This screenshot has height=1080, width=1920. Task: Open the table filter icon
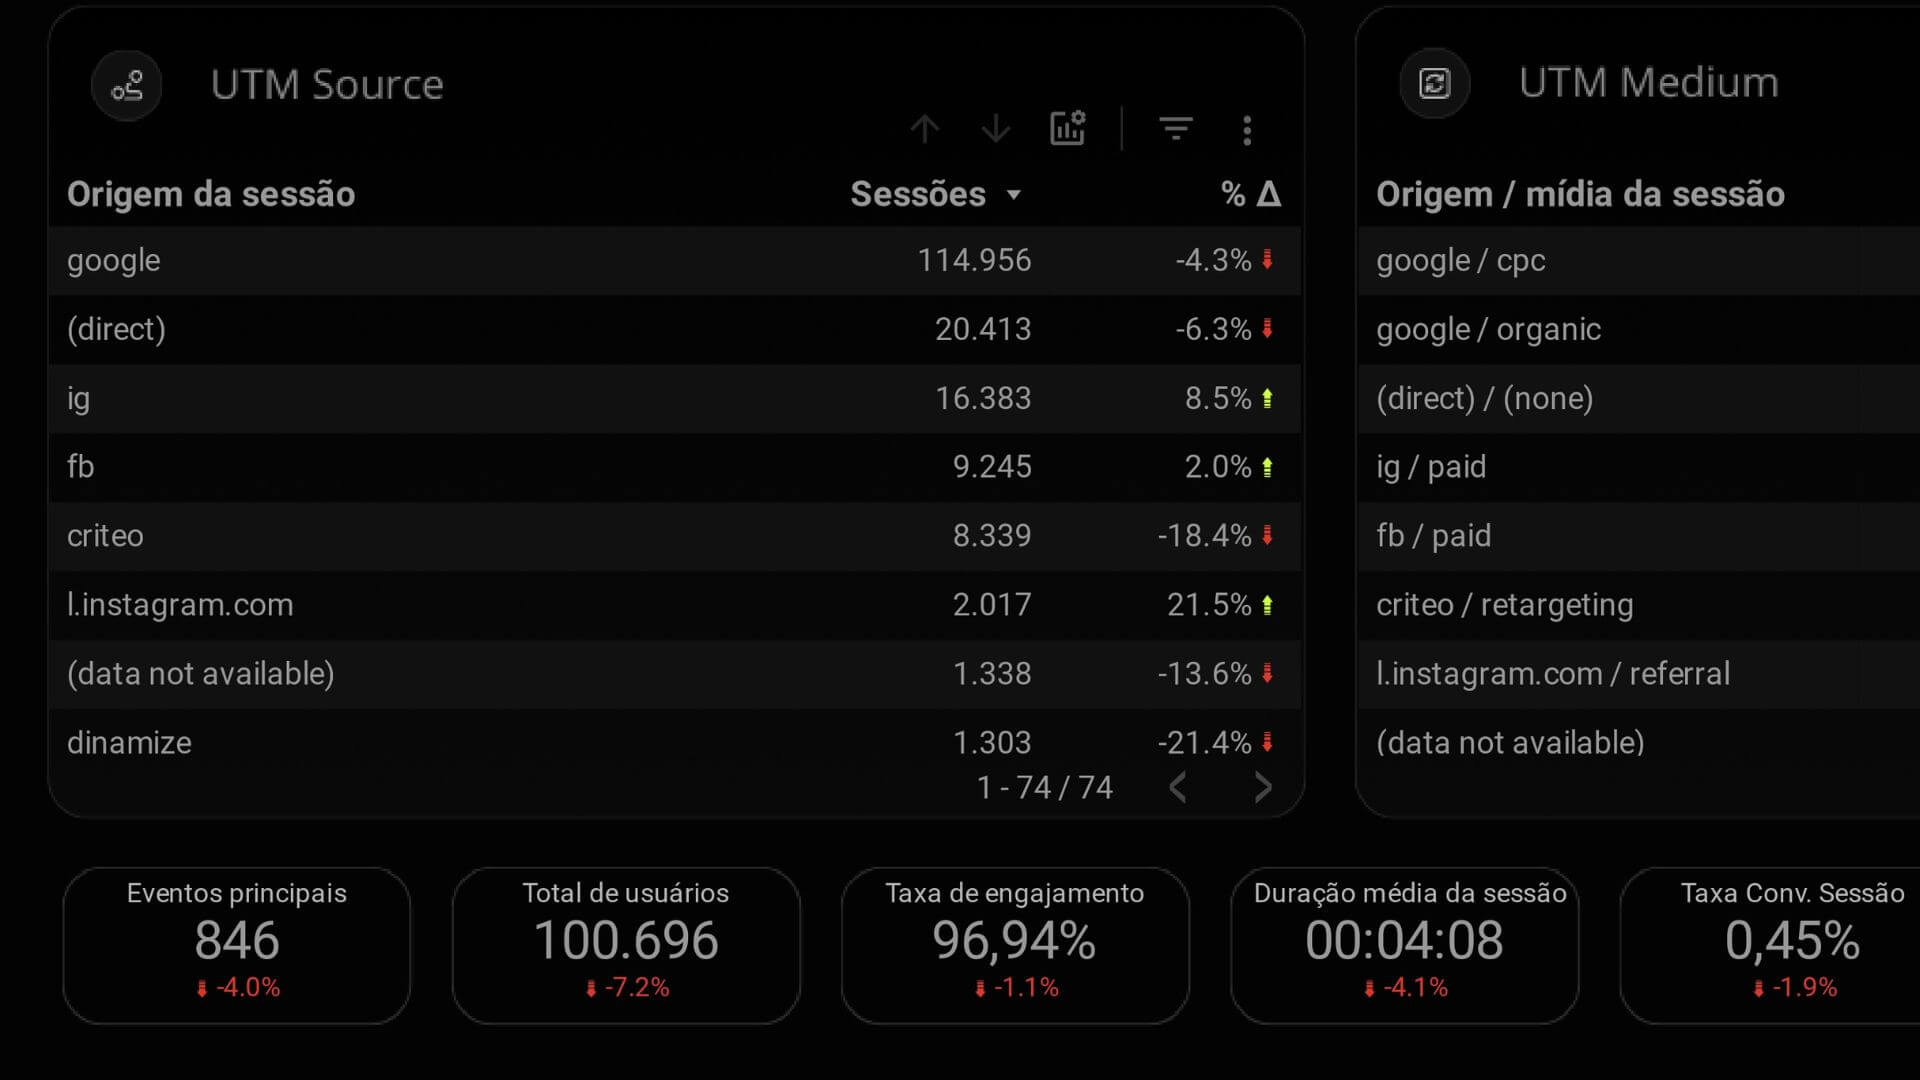1175,129
